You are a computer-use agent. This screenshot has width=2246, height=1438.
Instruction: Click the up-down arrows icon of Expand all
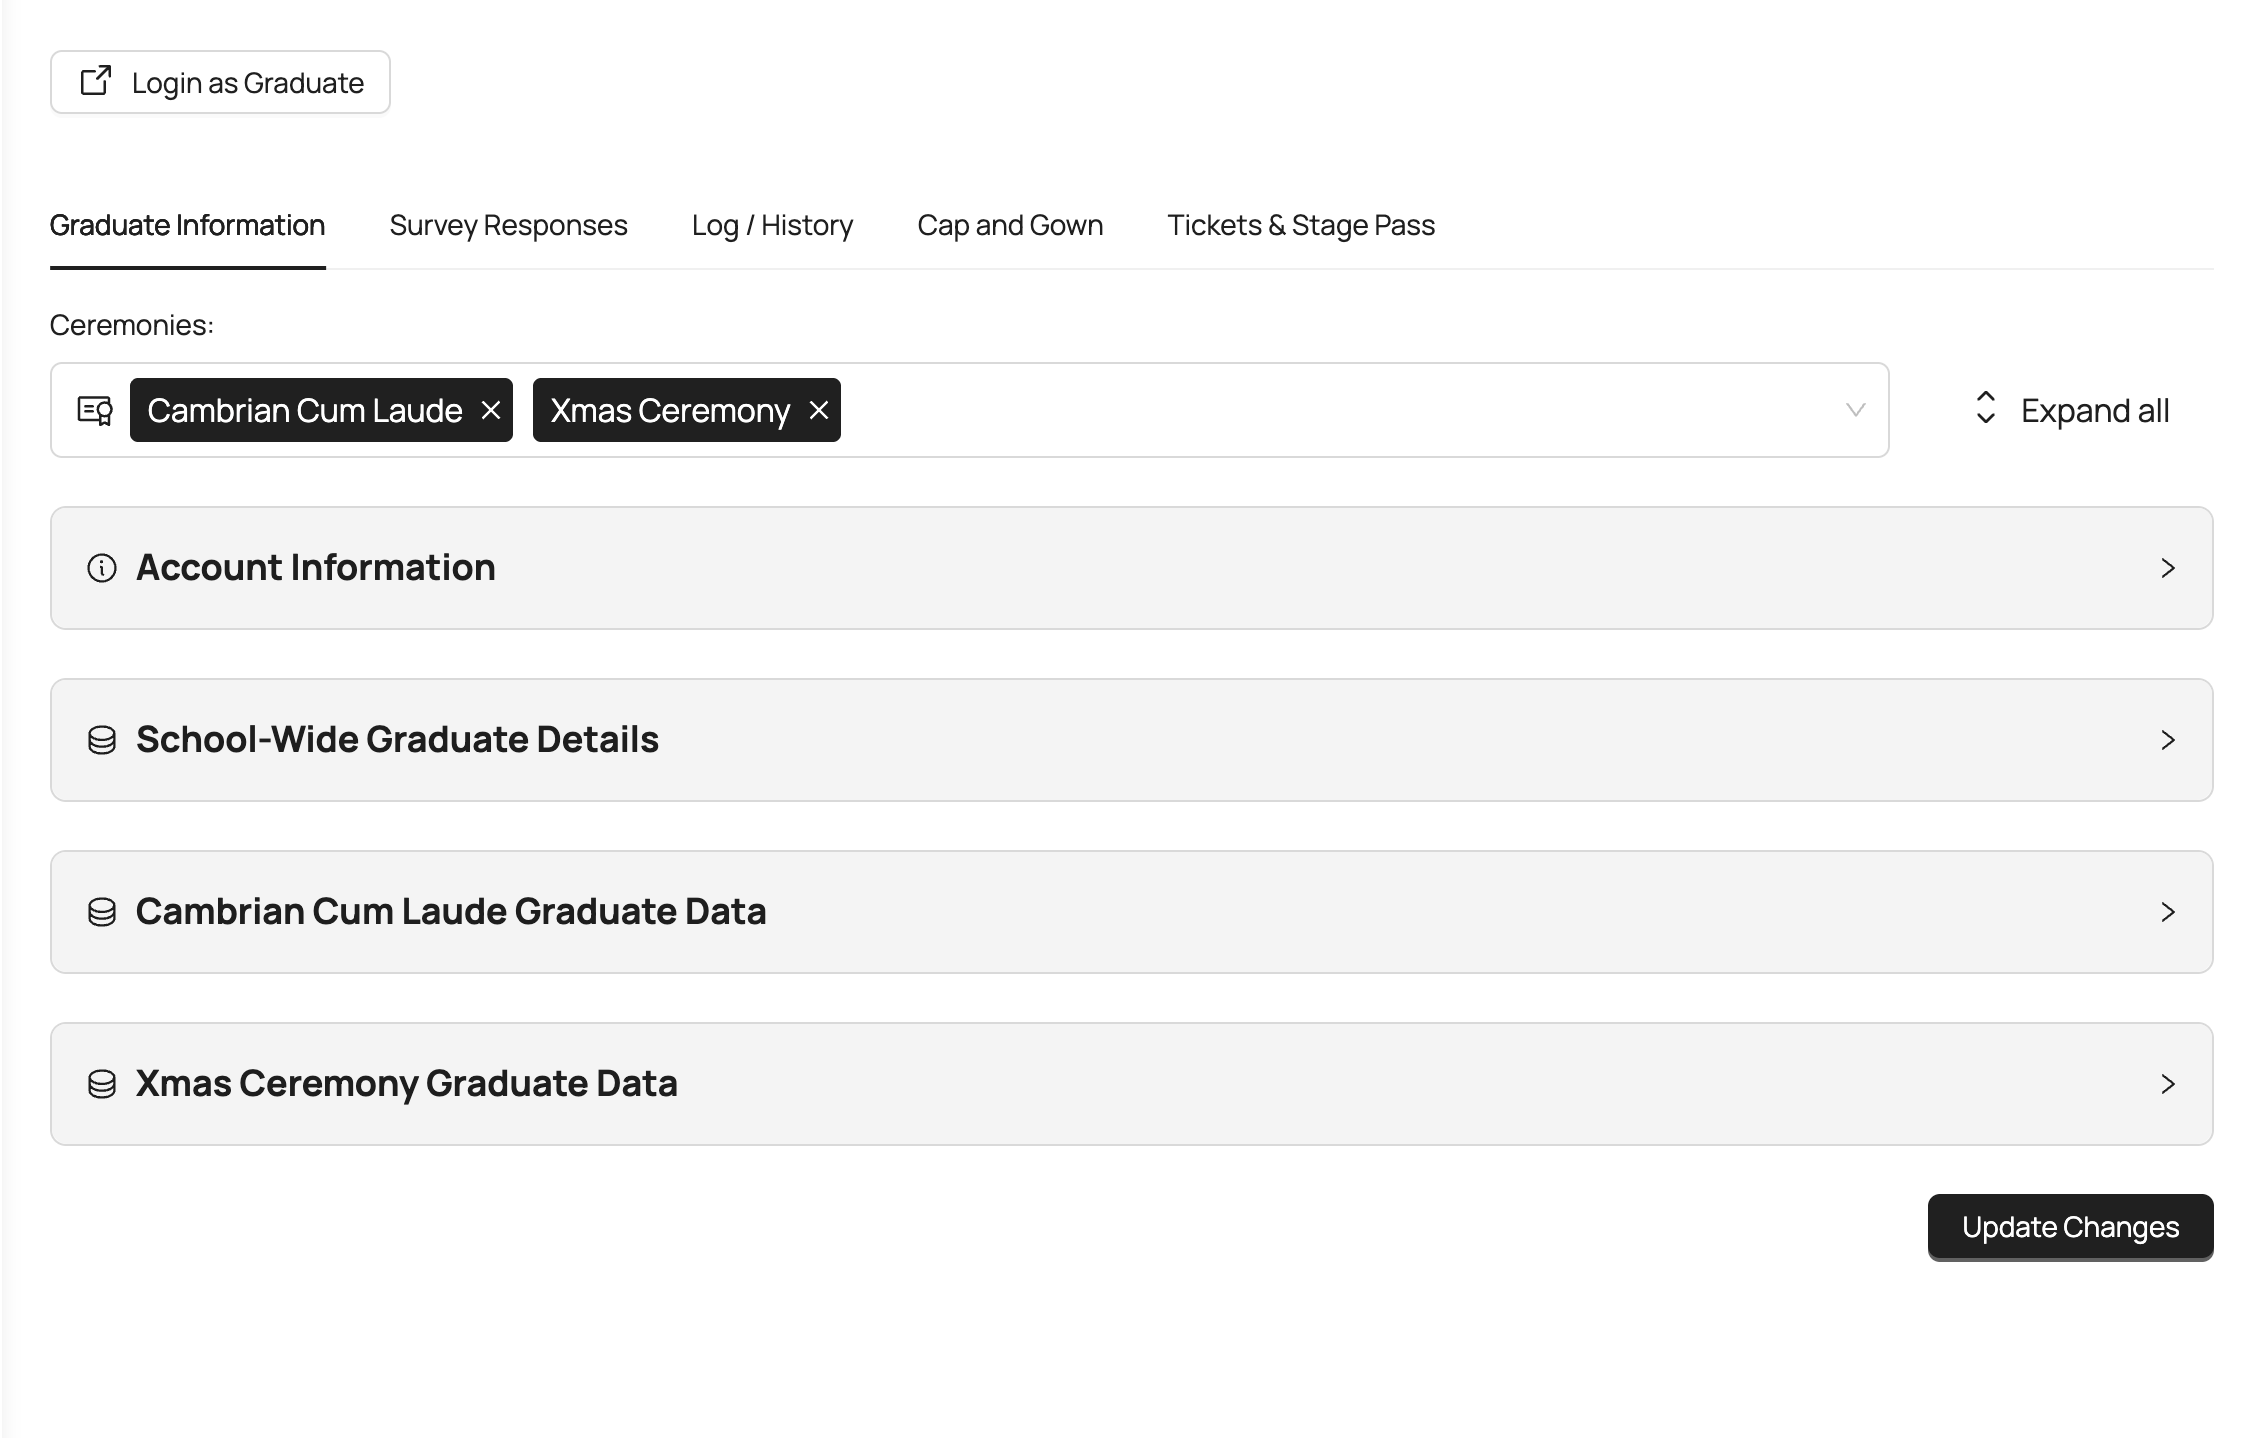pos(1985,408)
